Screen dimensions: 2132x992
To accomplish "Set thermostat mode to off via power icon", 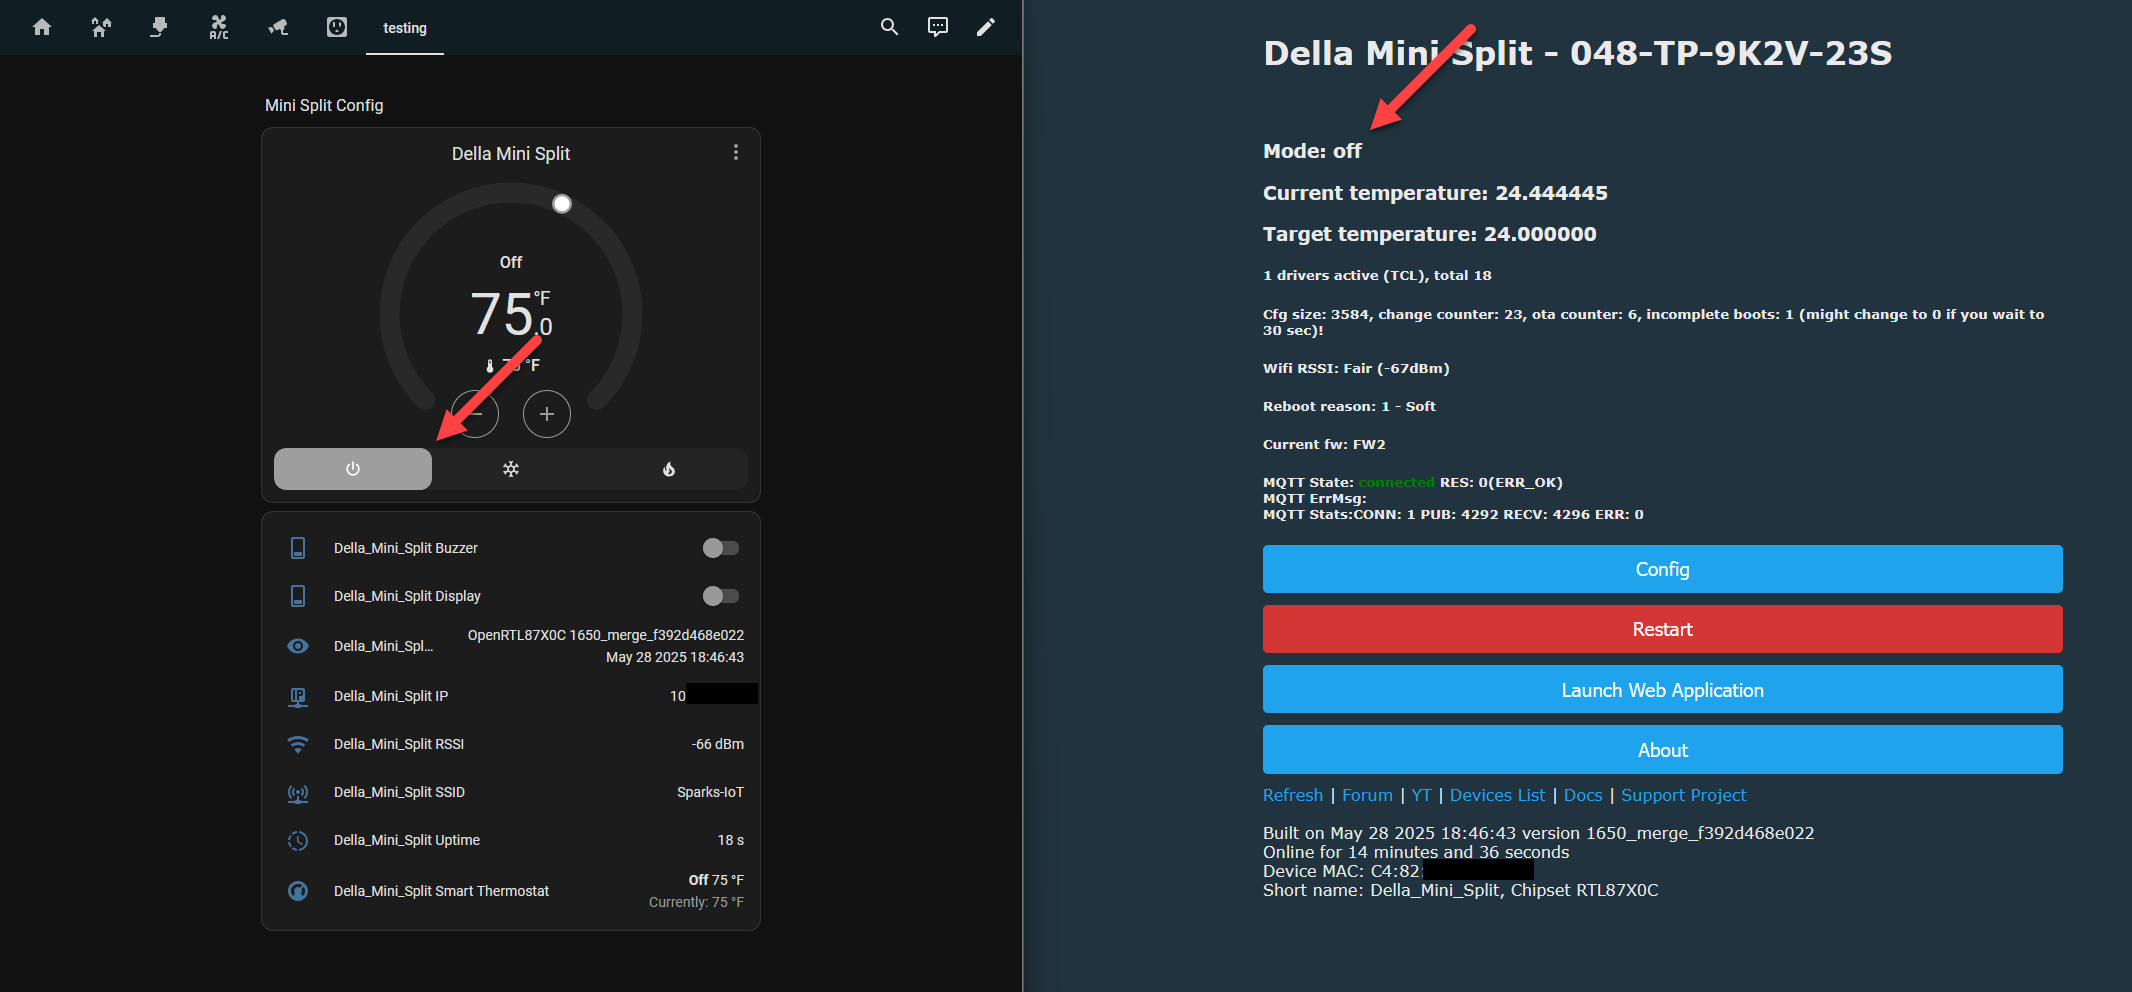I will pos(353,469).
